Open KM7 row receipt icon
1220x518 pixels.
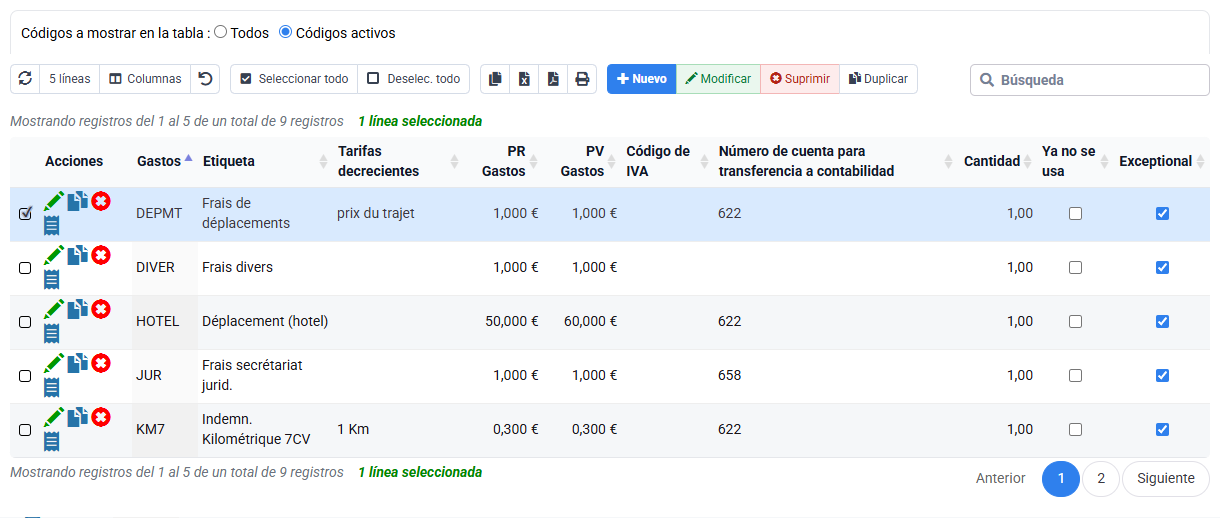pos(52,441)
